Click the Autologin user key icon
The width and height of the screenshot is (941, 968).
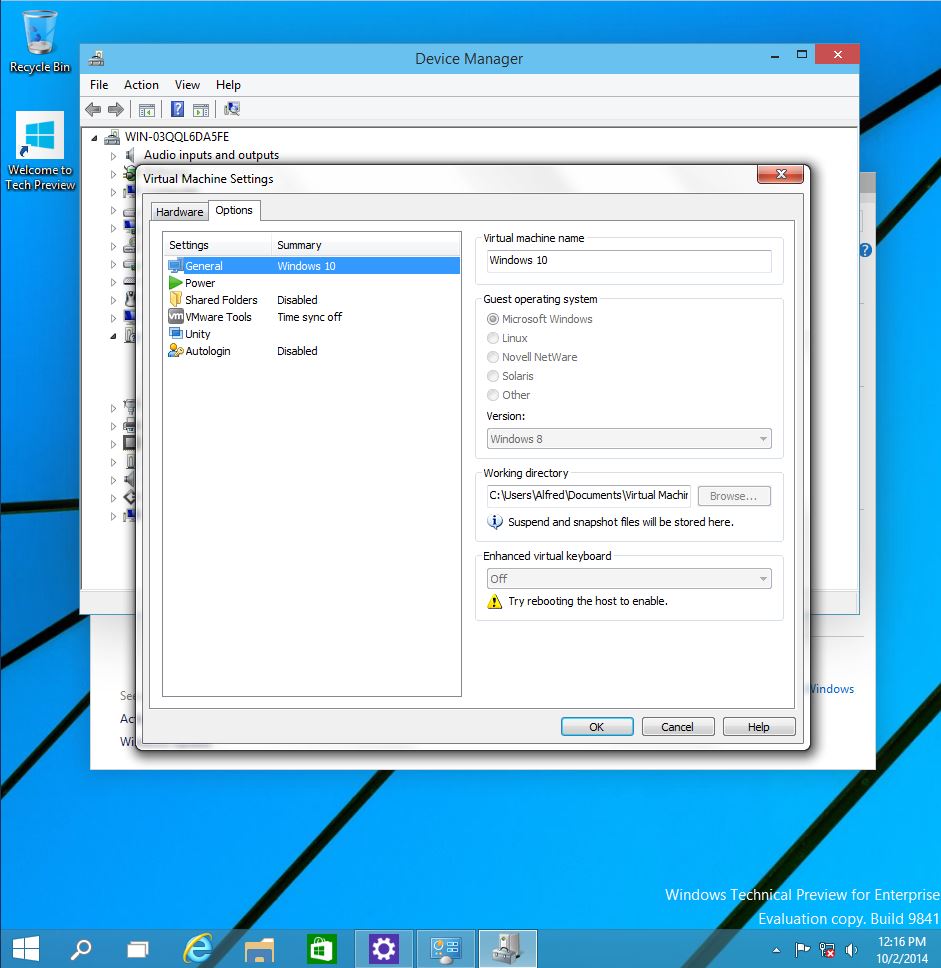176,351
